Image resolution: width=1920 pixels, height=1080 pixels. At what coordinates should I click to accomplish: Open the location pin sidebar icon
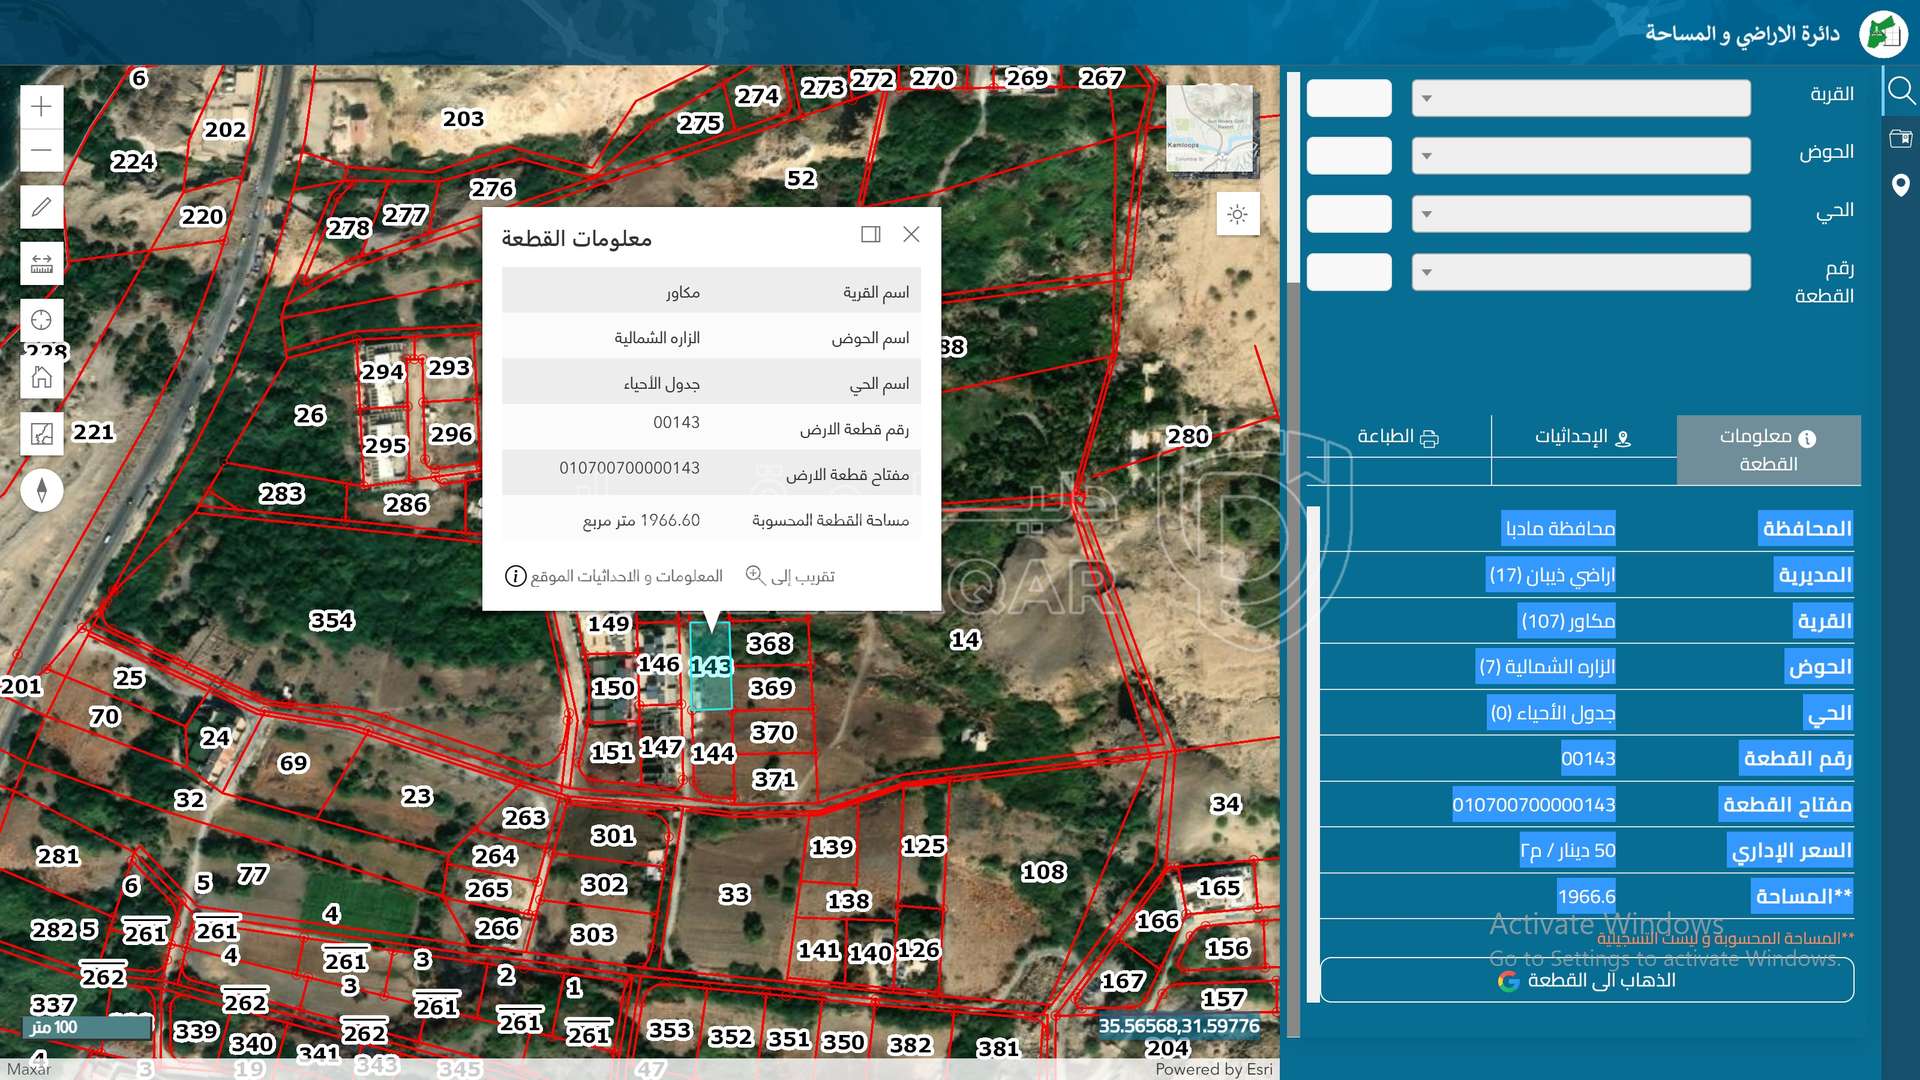click(1900, 185)
